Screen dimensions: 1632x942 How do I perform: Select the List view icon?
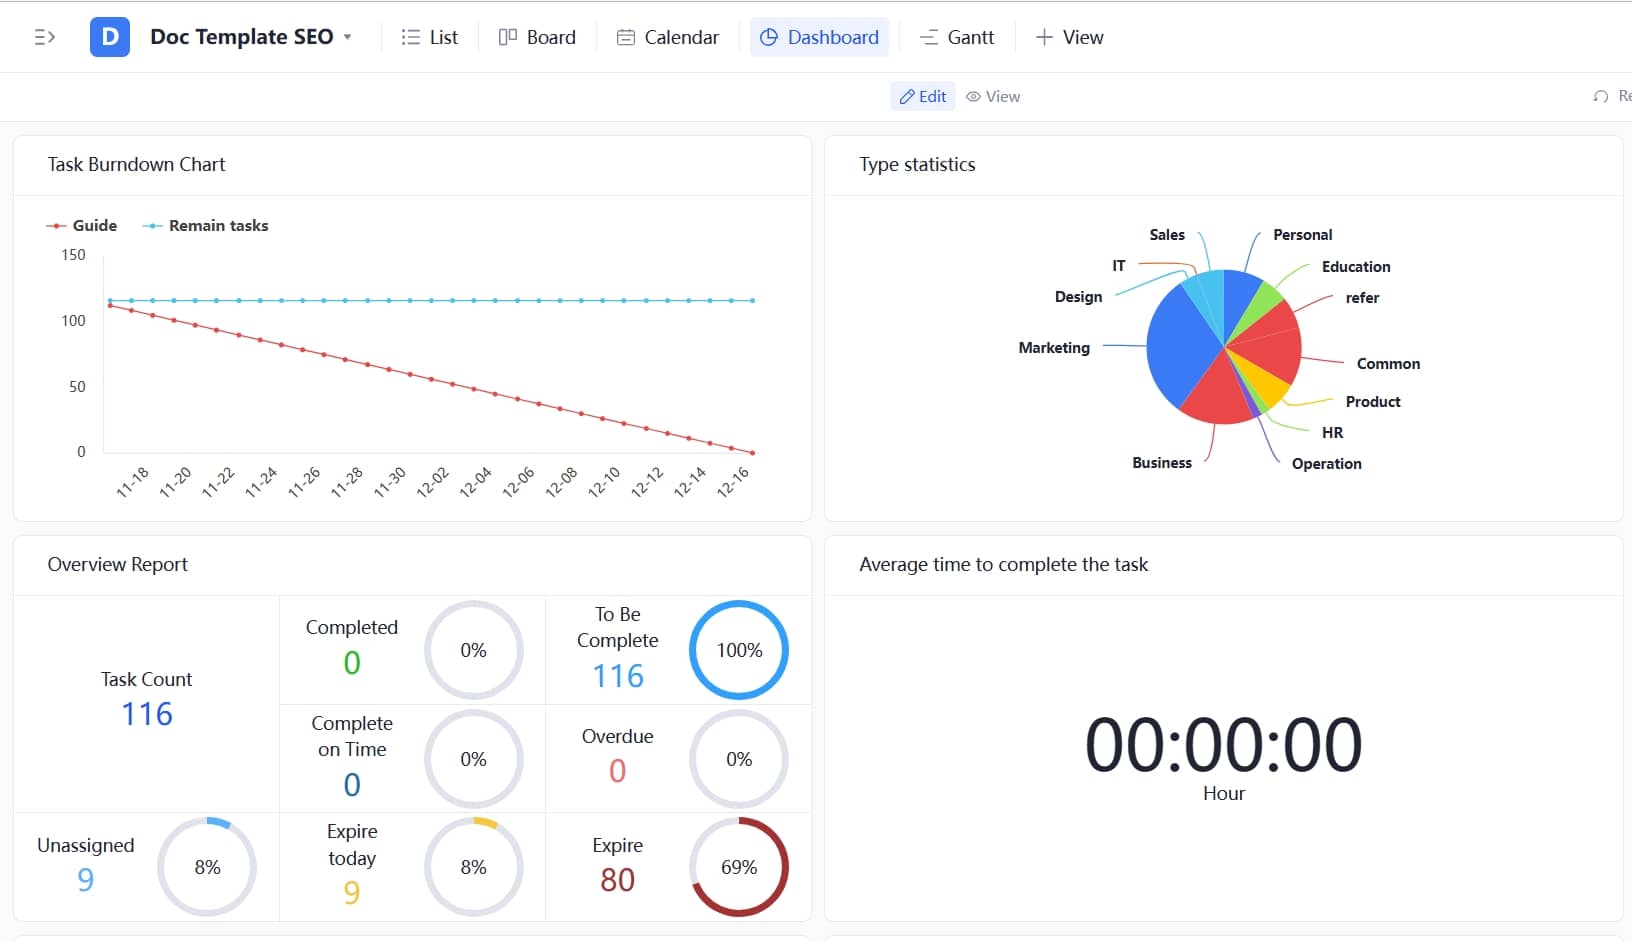(x=409, y=36)
